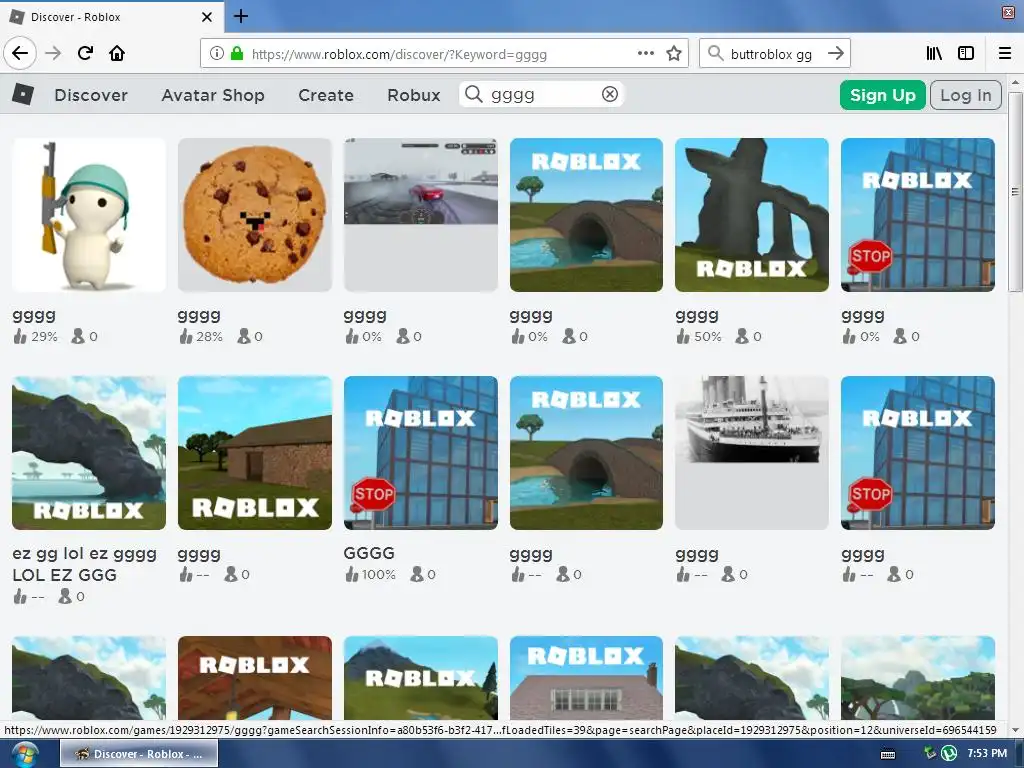The width and height of the screenshot is (1024, 768).
Task: Reload the current page
Action: tap(85, 53)
